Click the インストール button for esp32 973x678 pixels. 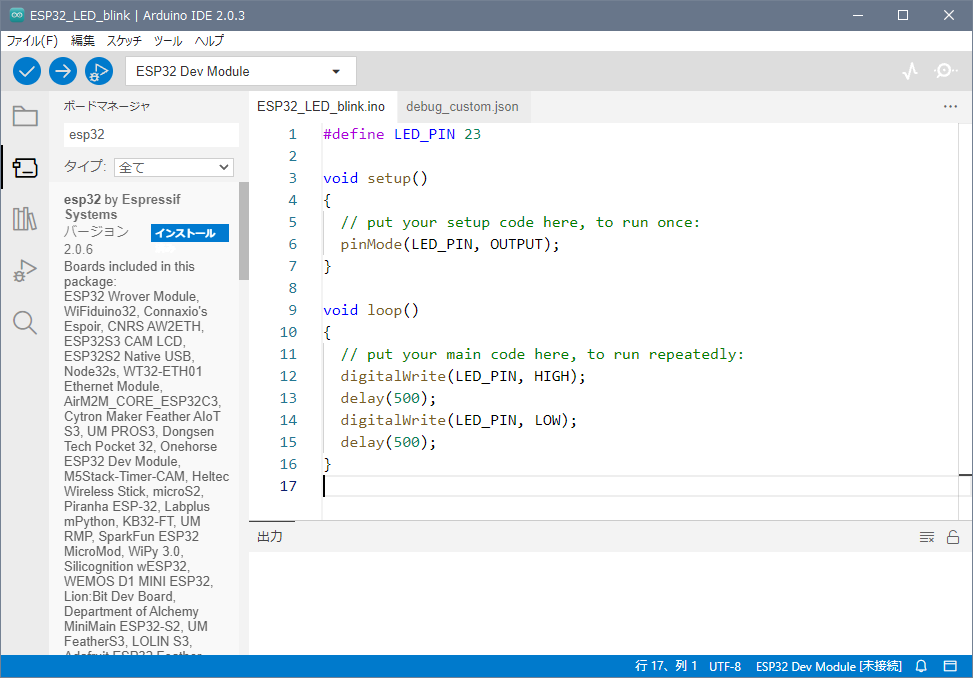point(190,233)
